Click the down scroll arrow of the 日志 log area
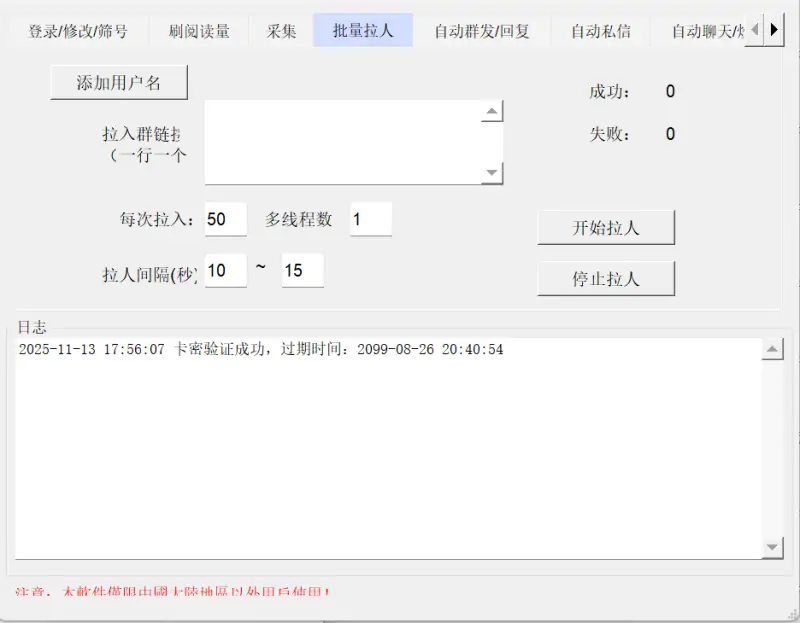The width and height of the screenshot is (800, 623). (x=771, y=548)
